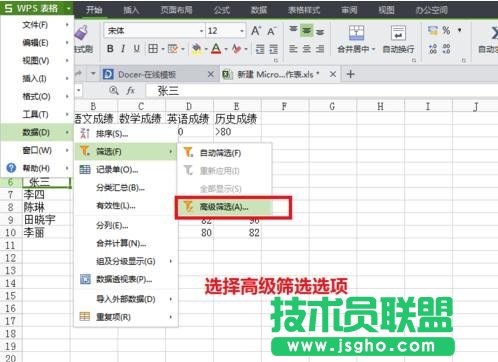
Task: Expand the fill color dropdown arrow
Action: [x=206, y=49]
